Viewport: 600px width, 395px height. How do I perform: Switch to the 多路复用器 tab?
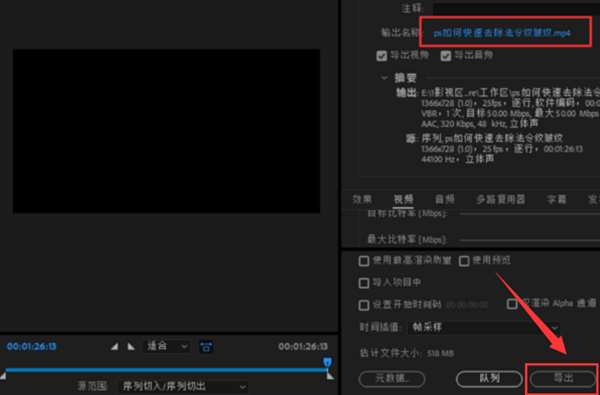(501, 199)
